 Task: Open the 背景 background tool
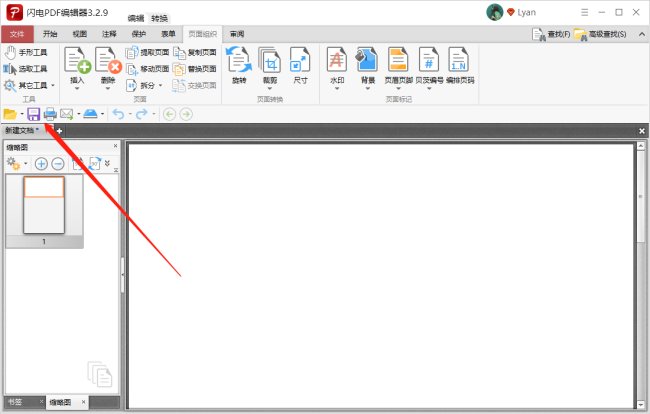(x=367, y=64)
